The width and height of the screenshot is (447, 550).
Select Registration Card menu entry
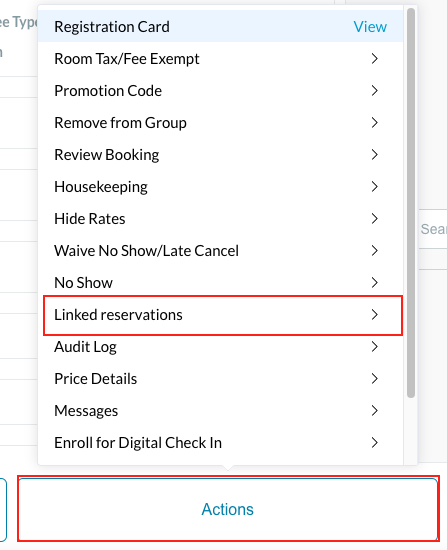point(220,26)
